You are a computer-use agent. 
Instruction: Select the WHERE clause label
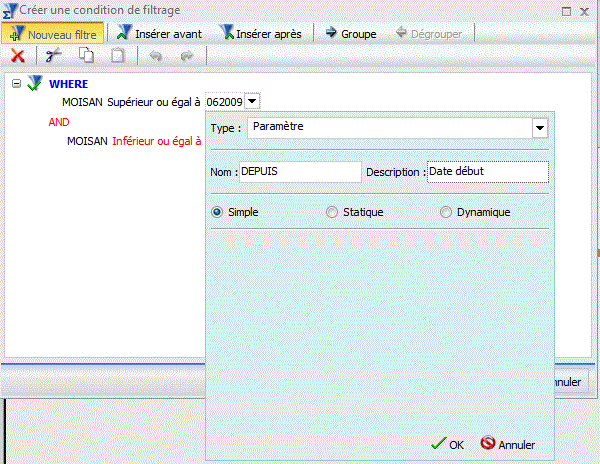coord(68,84)
